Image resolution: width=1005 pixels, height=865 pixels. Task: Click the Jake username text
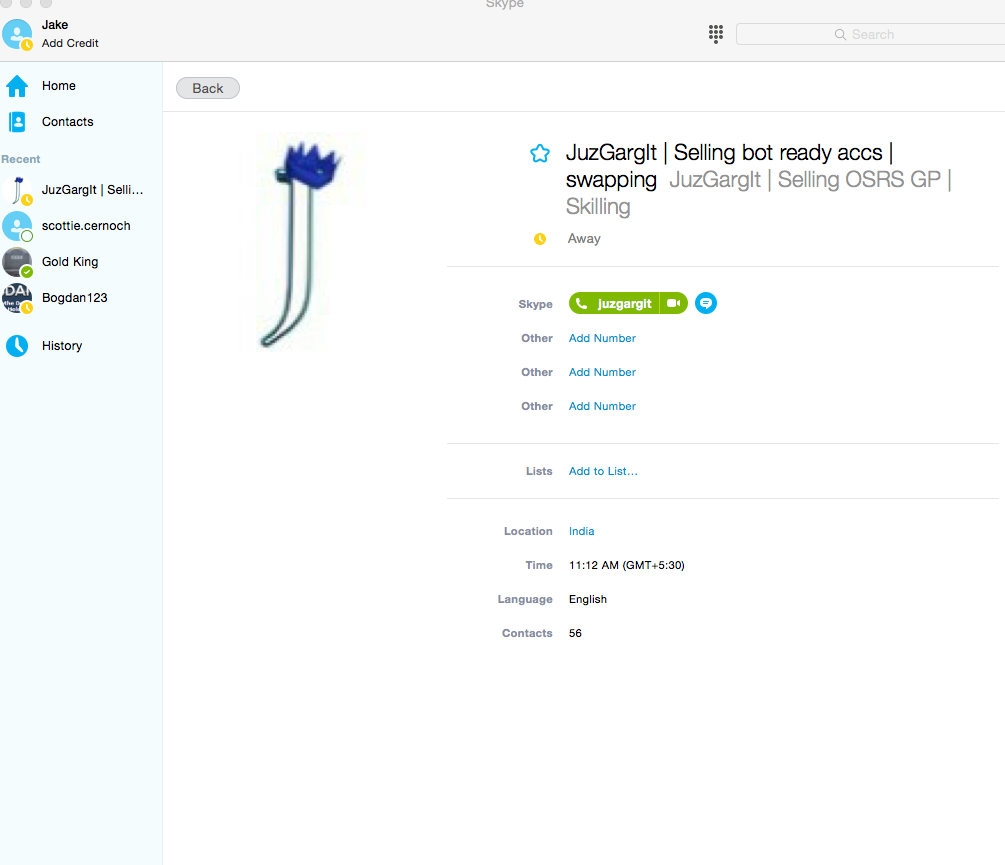coord(54,25)
